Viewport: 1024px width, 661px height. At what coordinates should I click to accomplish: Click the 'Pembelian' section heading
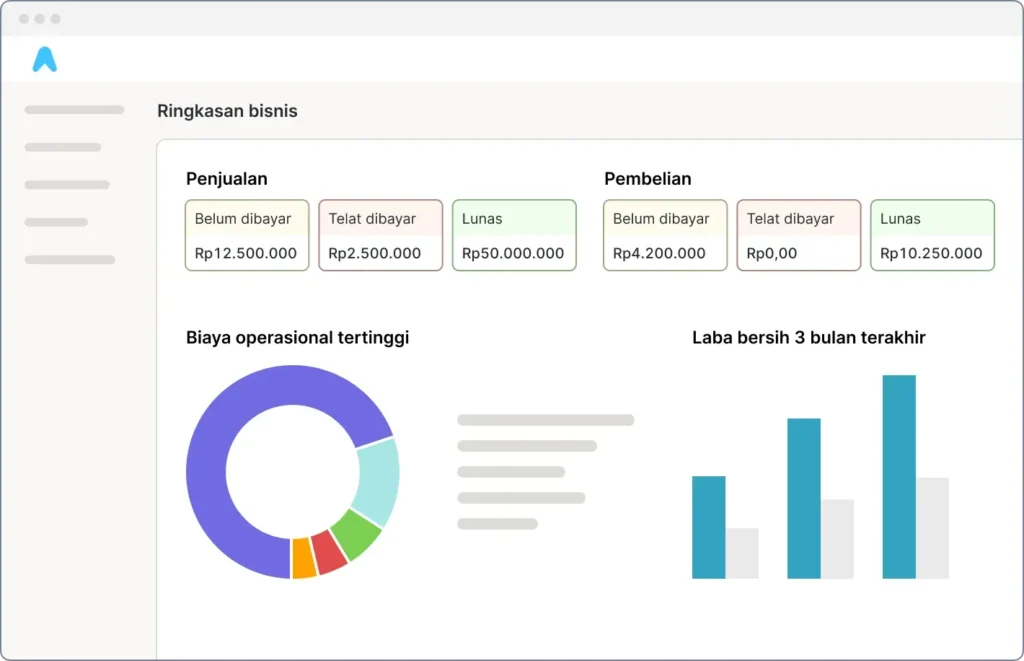647,179
